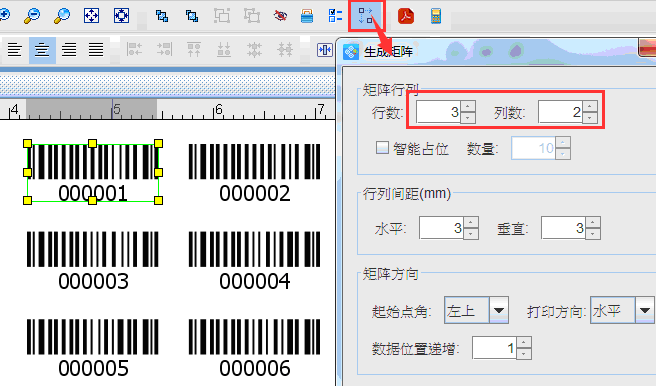The height and width of the screenshot is (386, 656).
Task: Select align text right
Action: coord(69,50)
